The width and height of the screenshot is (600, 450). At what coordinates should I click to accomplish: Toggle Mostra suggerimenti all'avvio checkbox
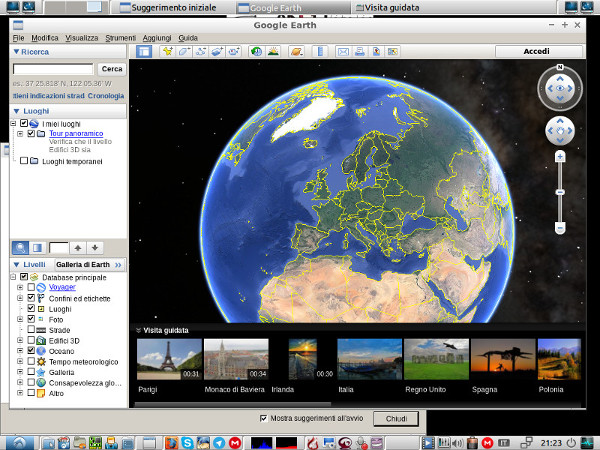[263, 418]
